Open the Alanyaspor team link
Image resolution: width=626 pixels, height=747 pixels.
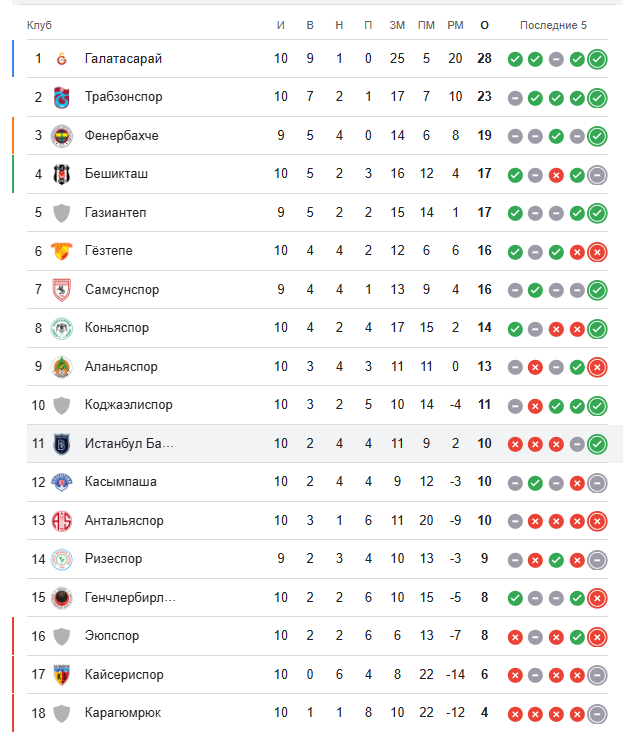pyautogui.click(x=121, y=367)
